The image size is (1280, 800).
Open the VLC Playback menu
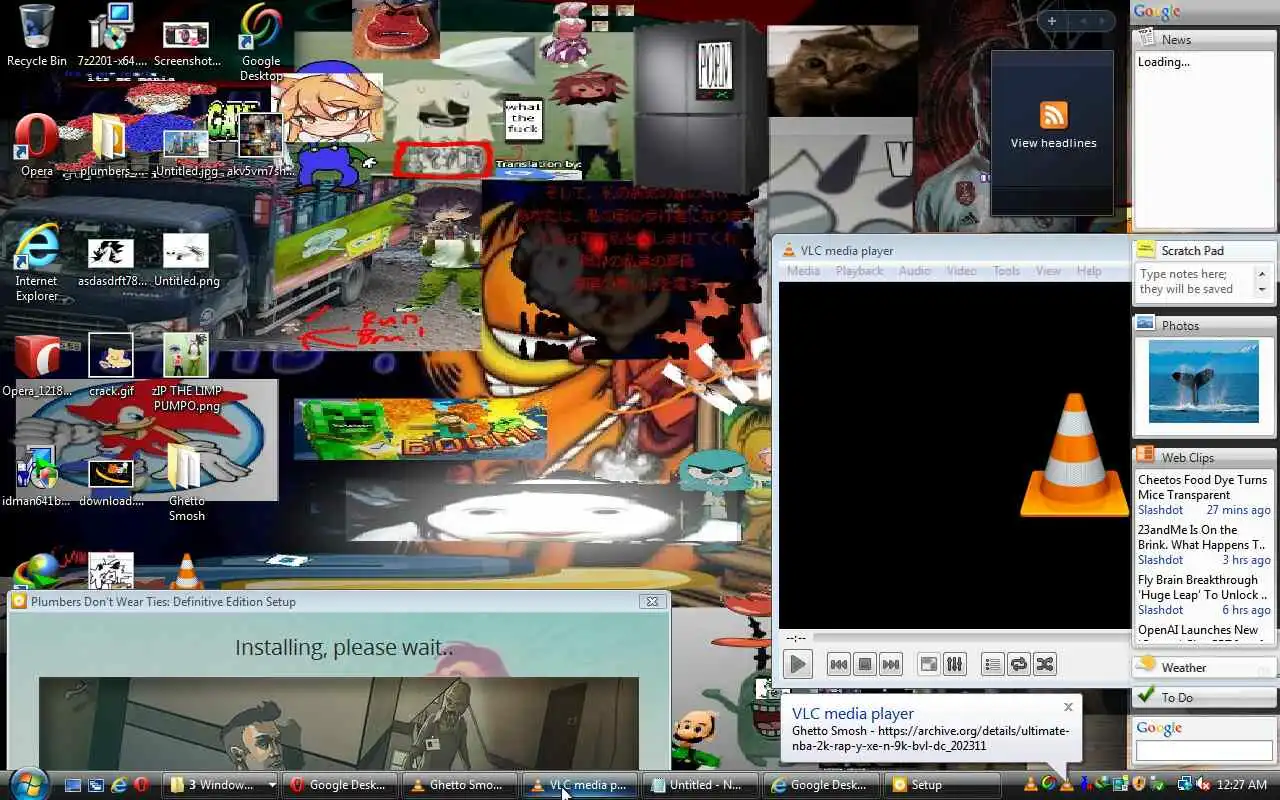[x=859, y=271]
